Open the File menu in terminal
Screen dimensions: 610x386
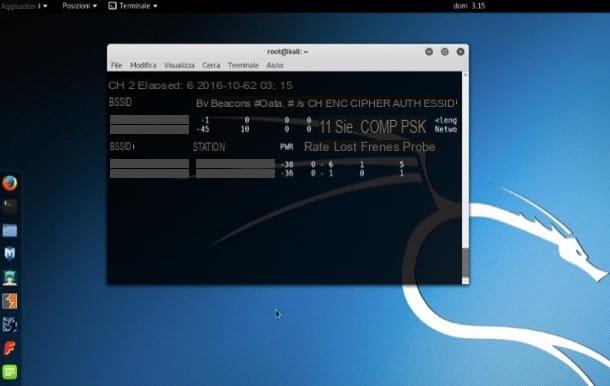(x=116, y=65)
